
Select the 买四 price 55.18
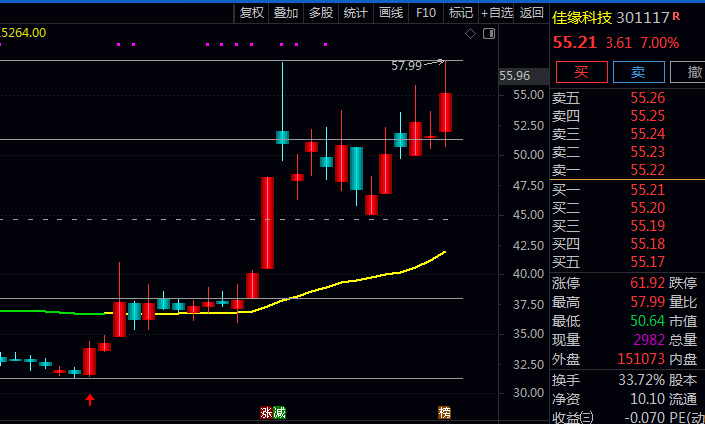647,244
